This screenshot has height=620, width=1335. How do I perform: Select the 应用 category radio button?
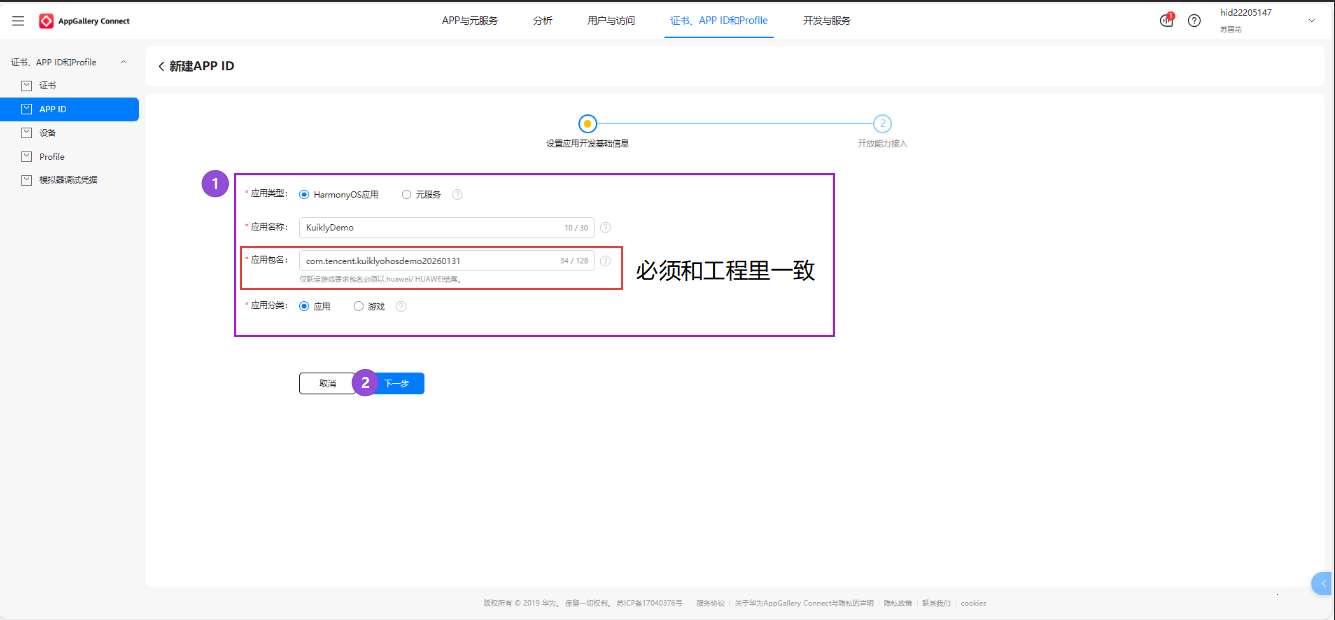[x=304, y=307]
